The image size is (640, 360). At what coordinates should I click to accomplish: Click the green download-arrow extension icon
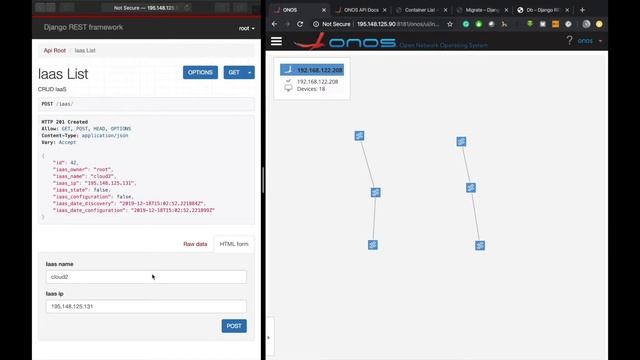coord(530,24)
